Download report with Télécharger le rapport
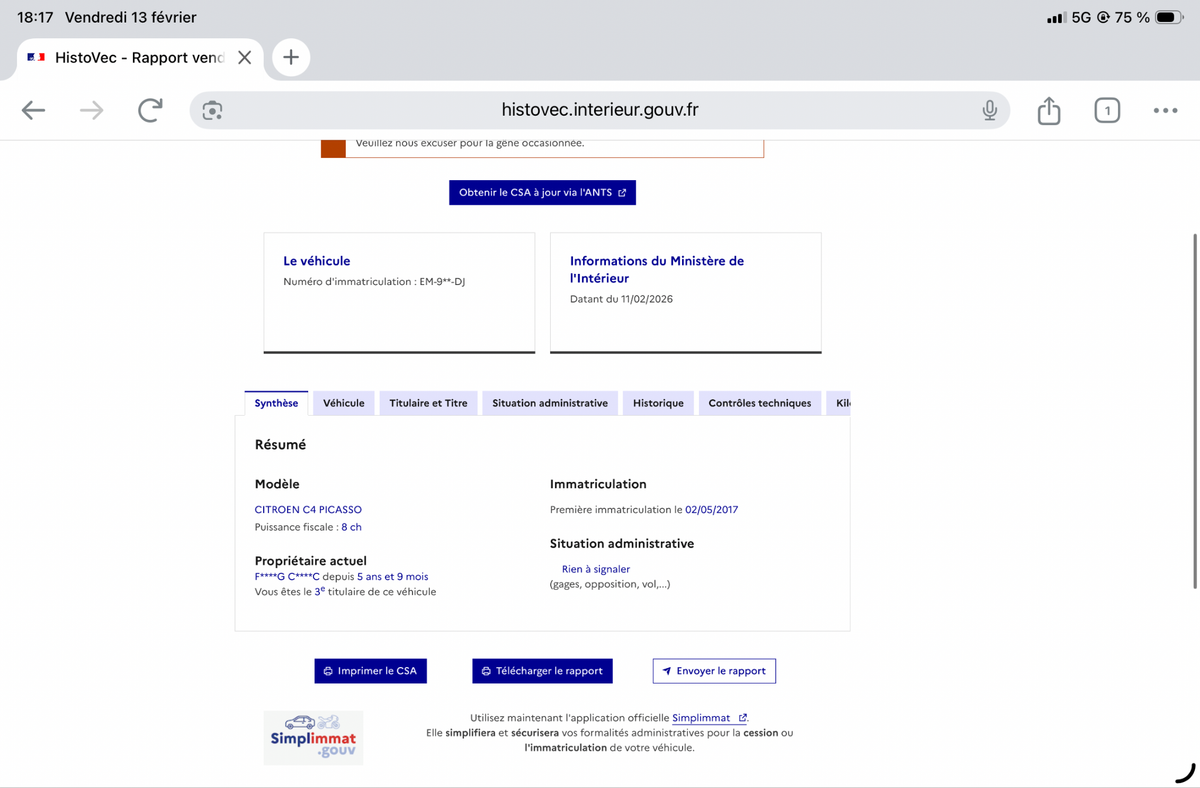Image resolution: width=1200 pixels, height=788 pixels. point(542,671)
